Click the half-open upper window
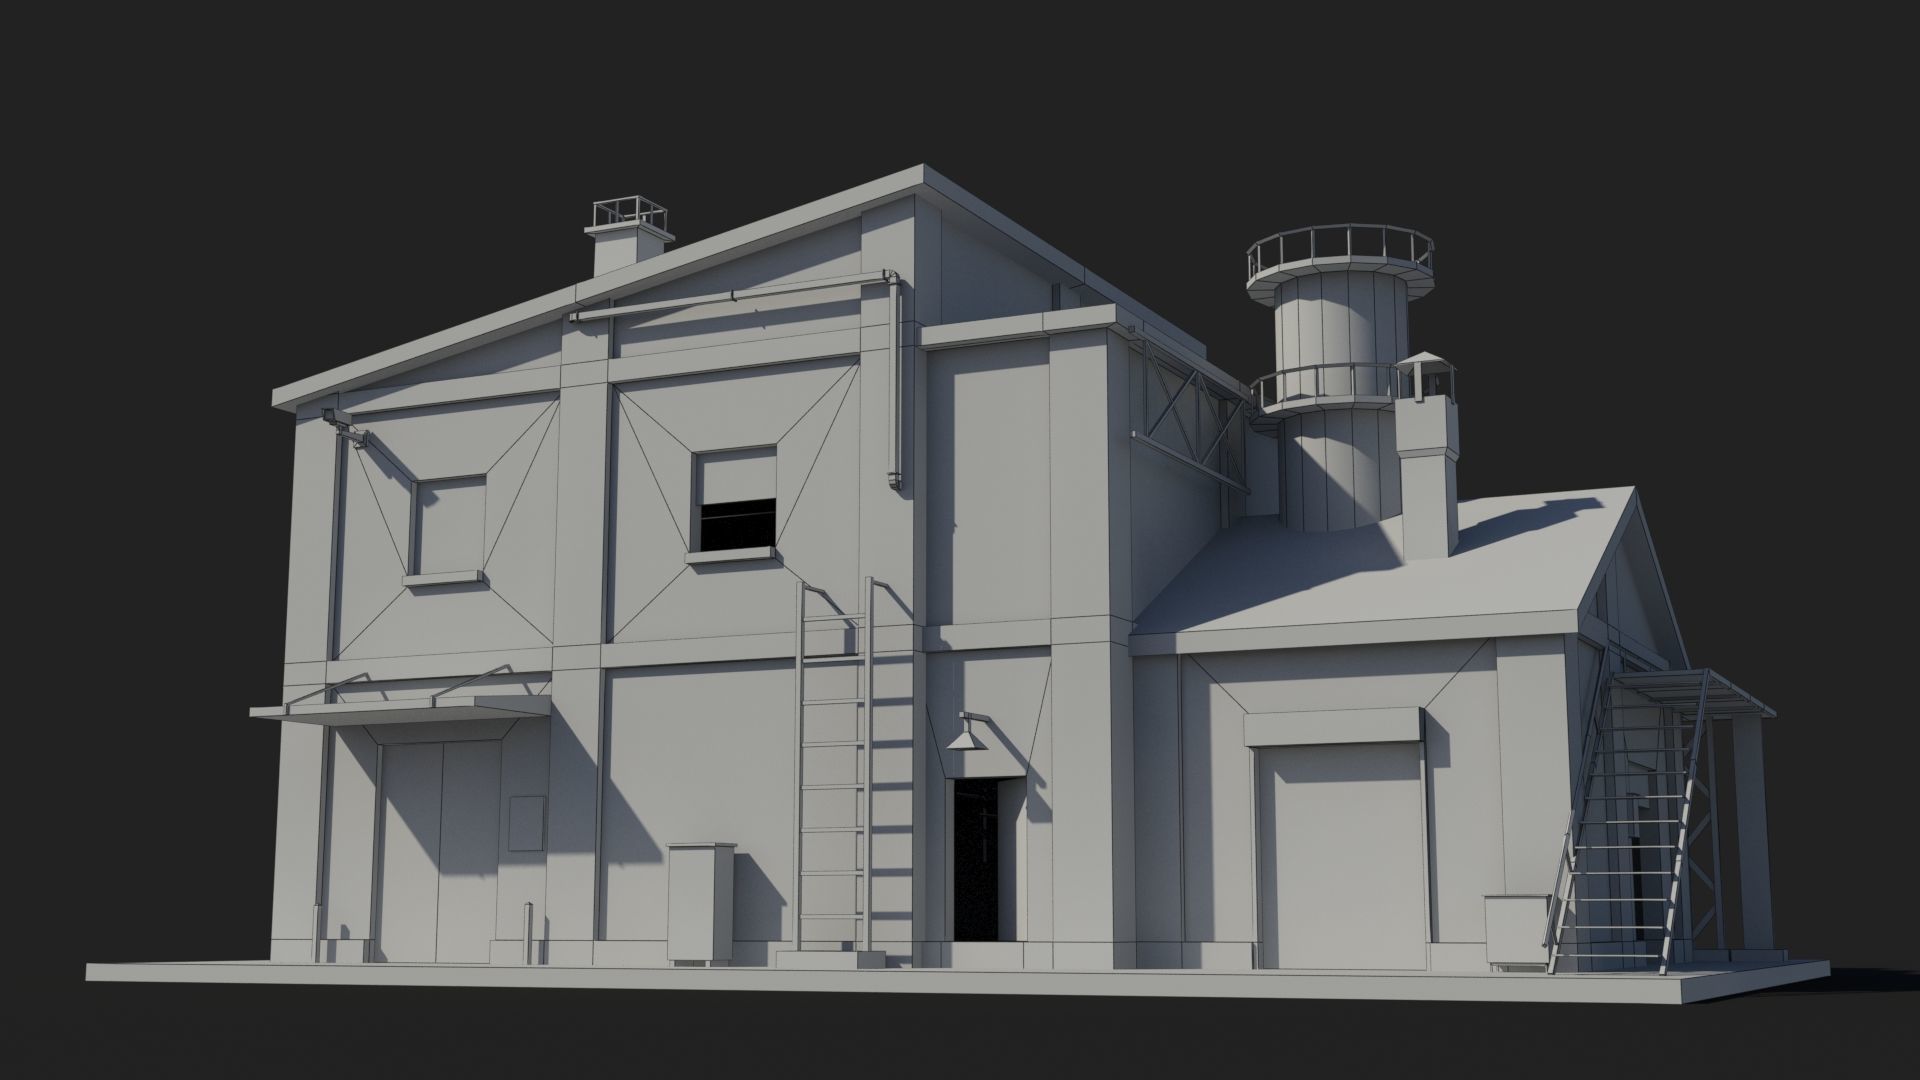This screenshot has height=1080, width=1920. [x=737, y=500]
